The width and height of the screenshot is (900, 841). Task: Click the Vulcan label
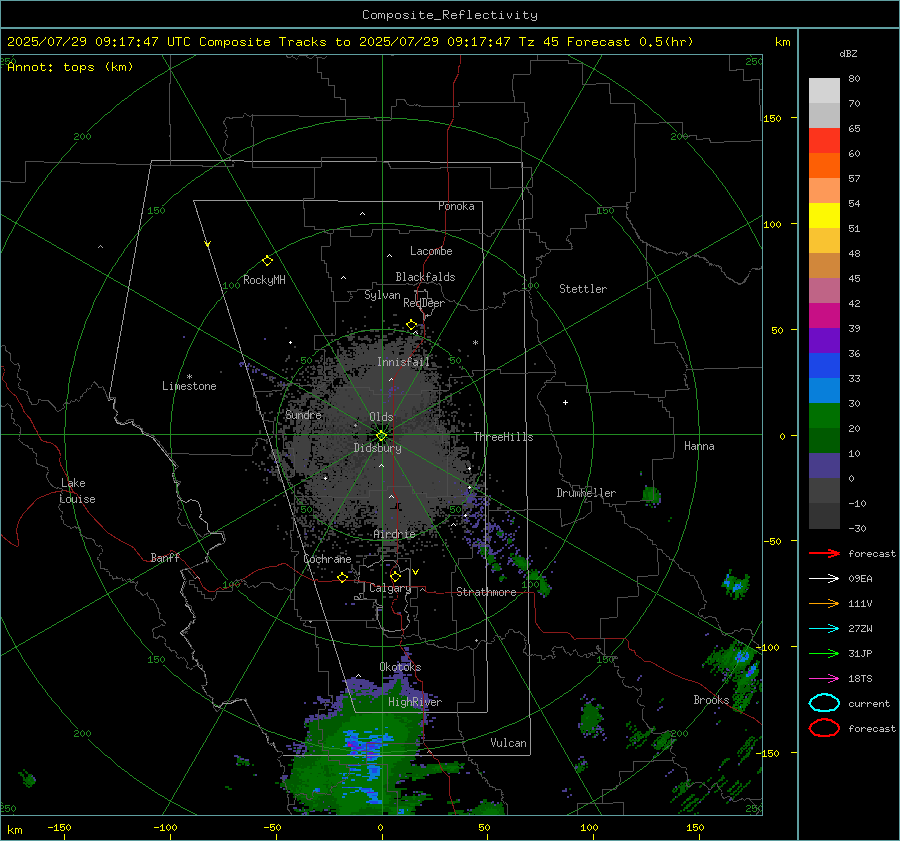coord(508,743)
